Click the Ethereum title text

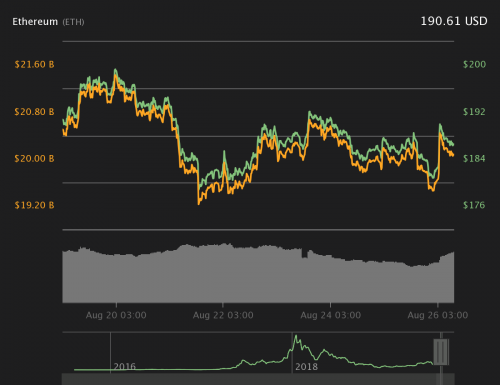pos(35,22)
